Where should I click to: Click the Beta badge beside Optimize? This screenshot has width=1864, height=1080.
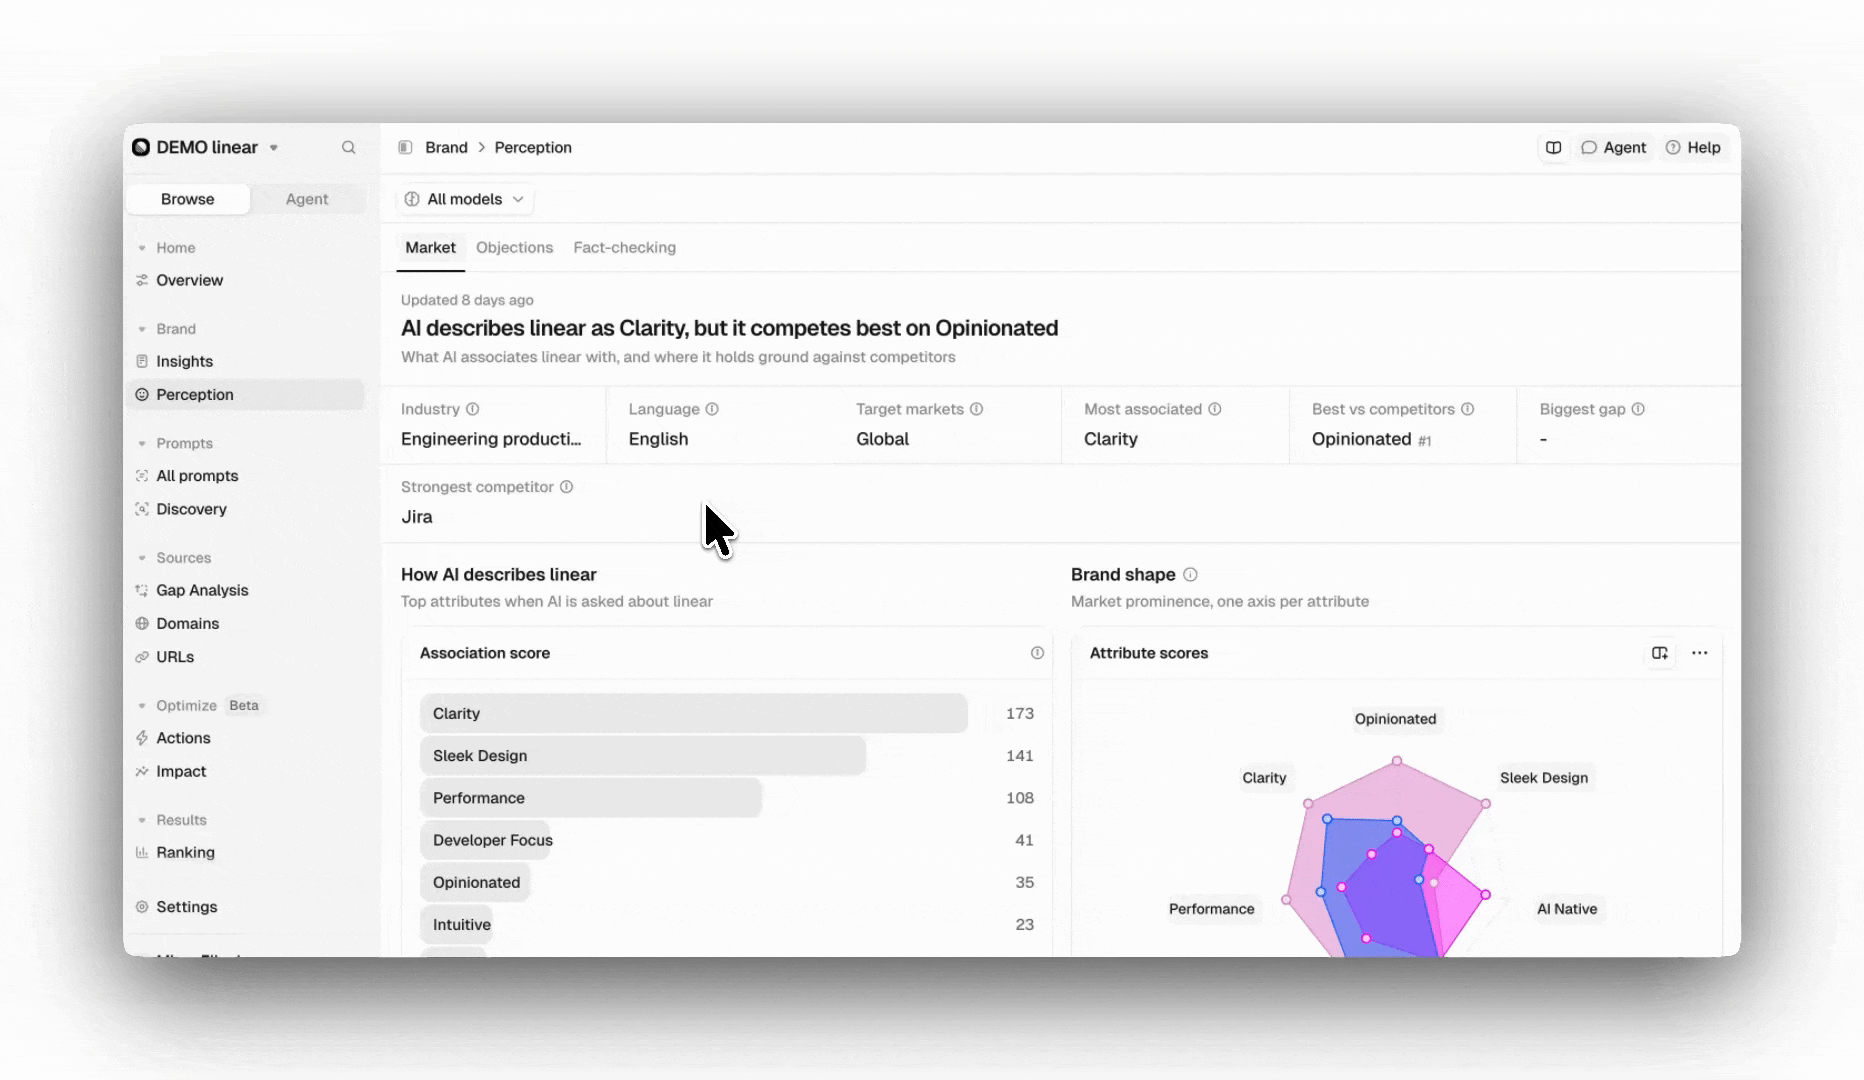click(243, 706)
